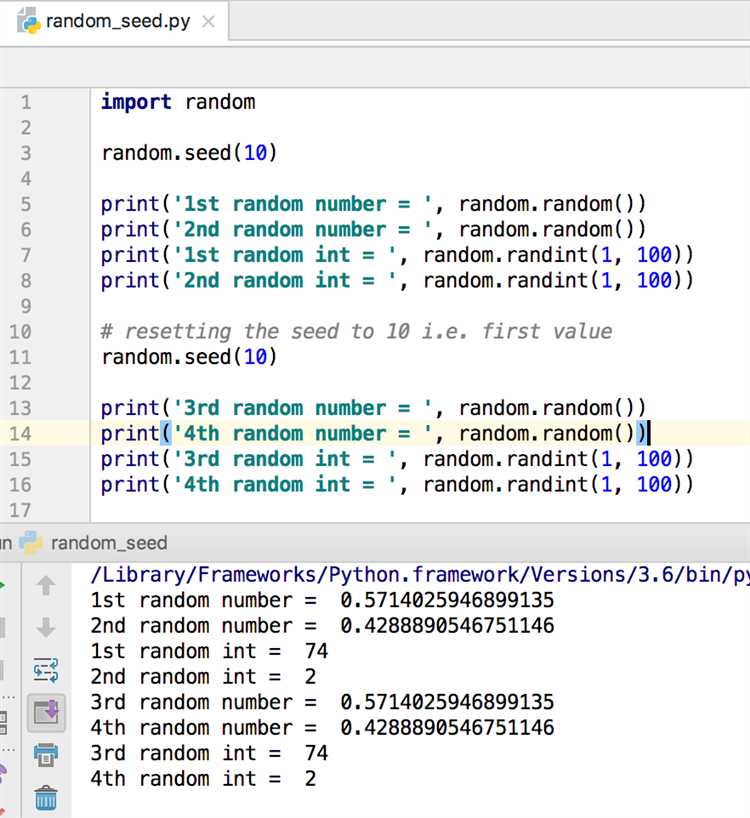Click the print icon in Run toolbar

[46, 755]
